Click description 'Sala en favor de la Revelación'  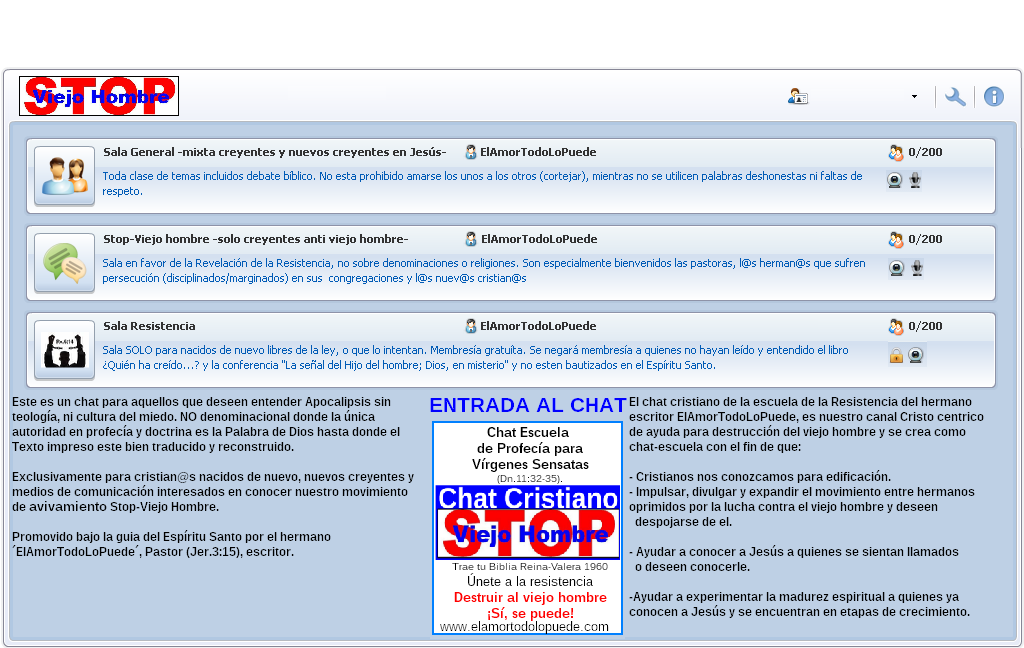click(x=483, y=270)
